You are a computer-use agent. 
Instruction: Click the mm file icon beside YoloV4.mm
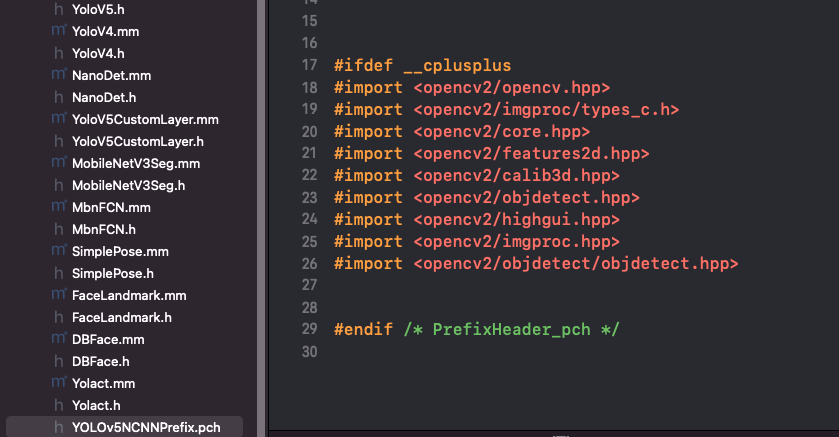[59, 30]
